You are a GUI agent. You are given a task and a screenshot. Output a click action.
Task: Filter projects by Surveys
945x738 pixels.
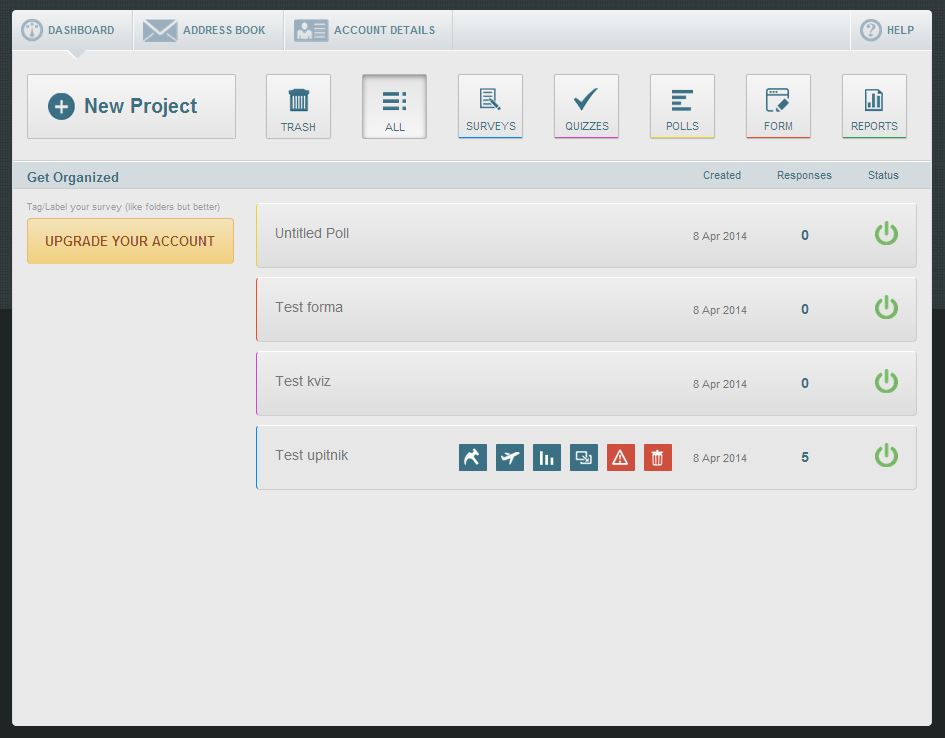point(490,107)
